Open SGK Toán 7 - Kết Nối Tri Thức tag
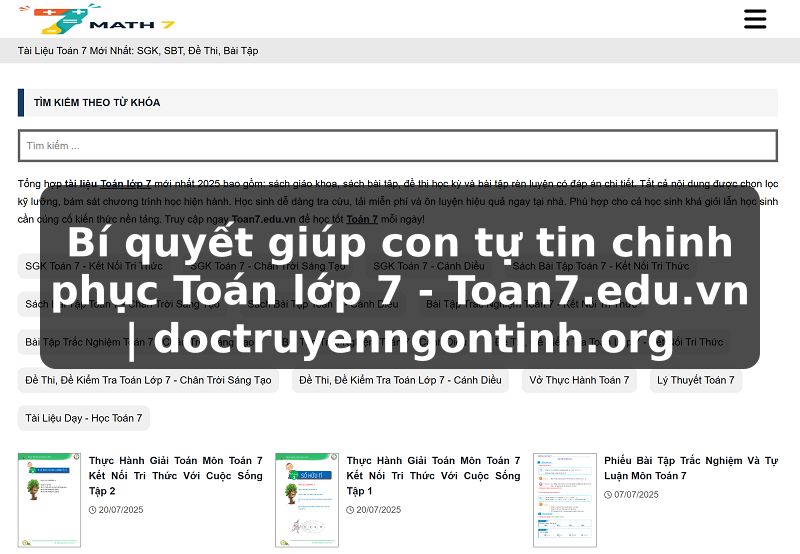This screenshot has height=554, width=800. [x=94, y=266]
